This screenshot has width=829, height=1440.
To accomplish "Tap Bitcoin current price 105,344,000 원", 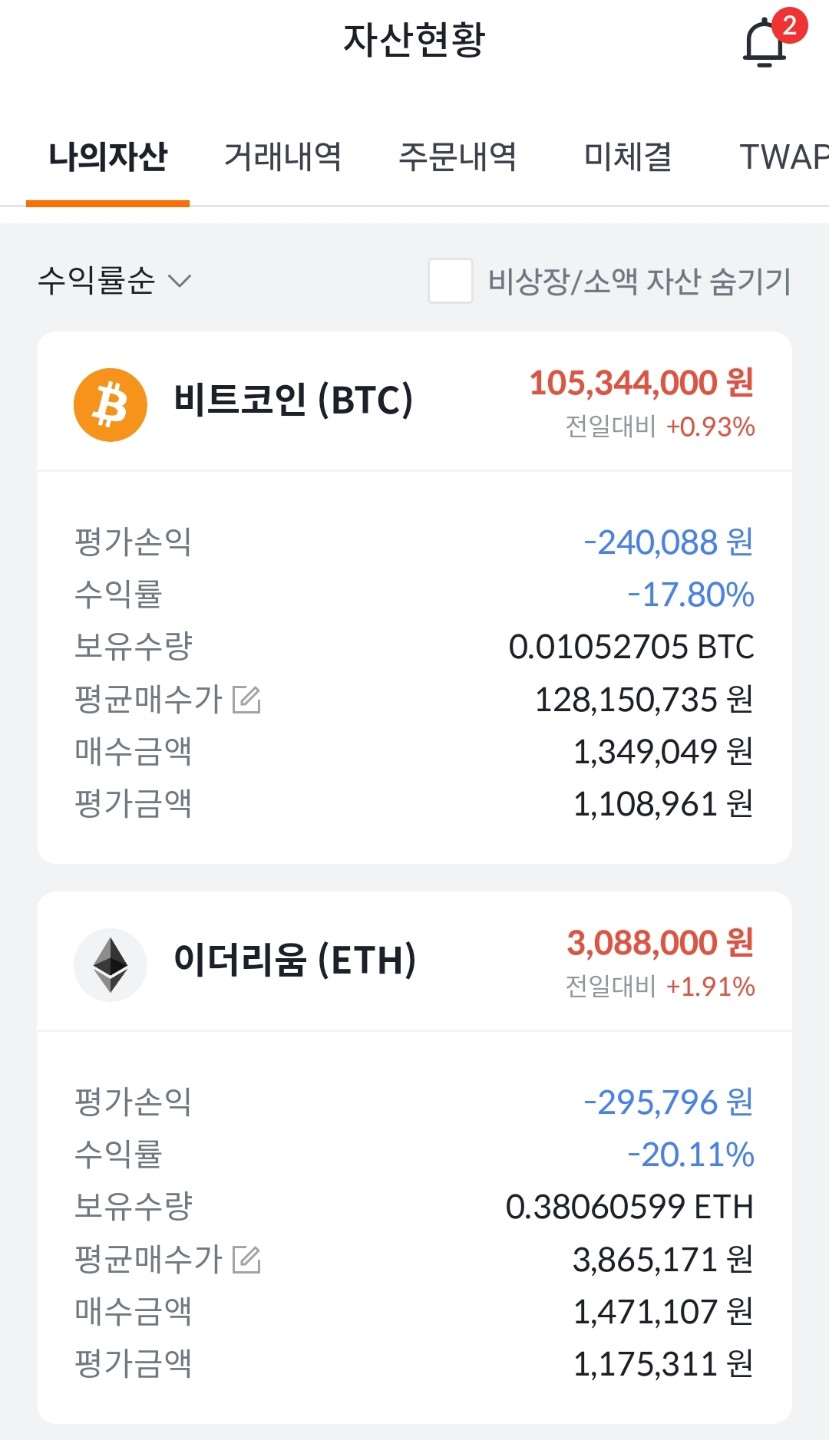I will (x=641, y=383).
